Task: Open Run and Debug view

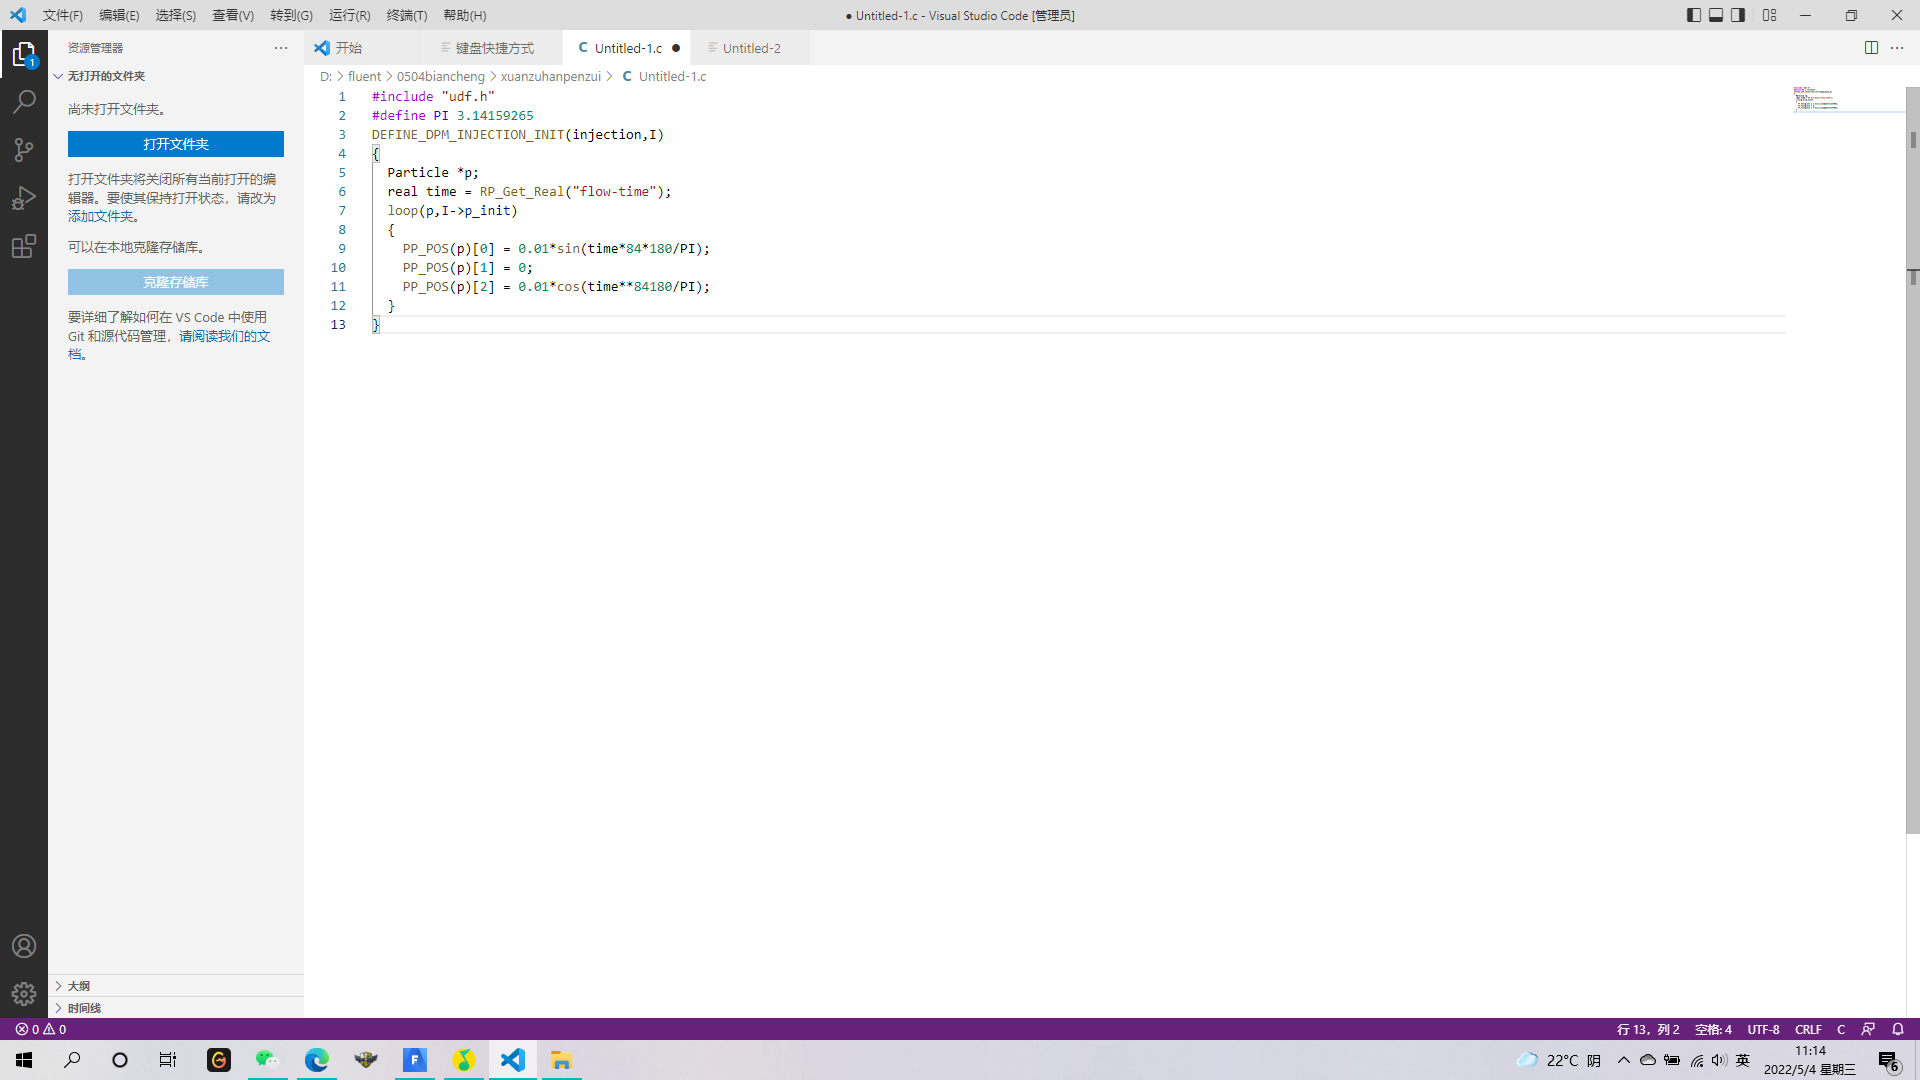Action: coord(24,198)
